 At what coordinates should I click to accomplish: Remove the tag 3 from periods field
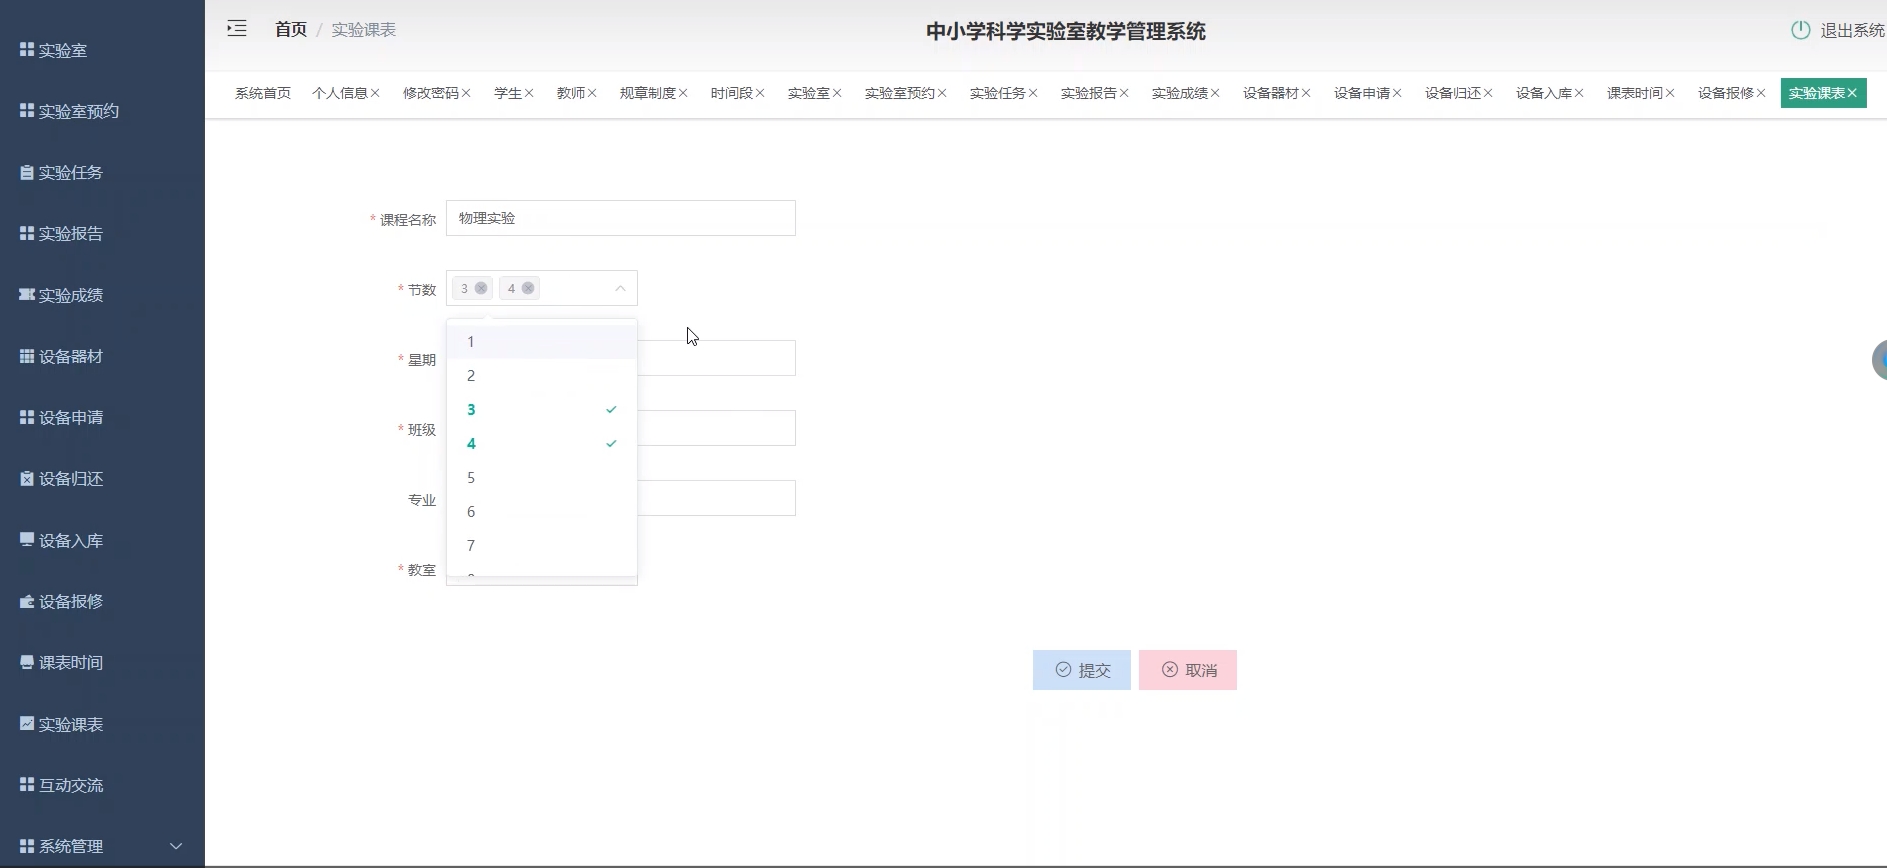[481, 288]
